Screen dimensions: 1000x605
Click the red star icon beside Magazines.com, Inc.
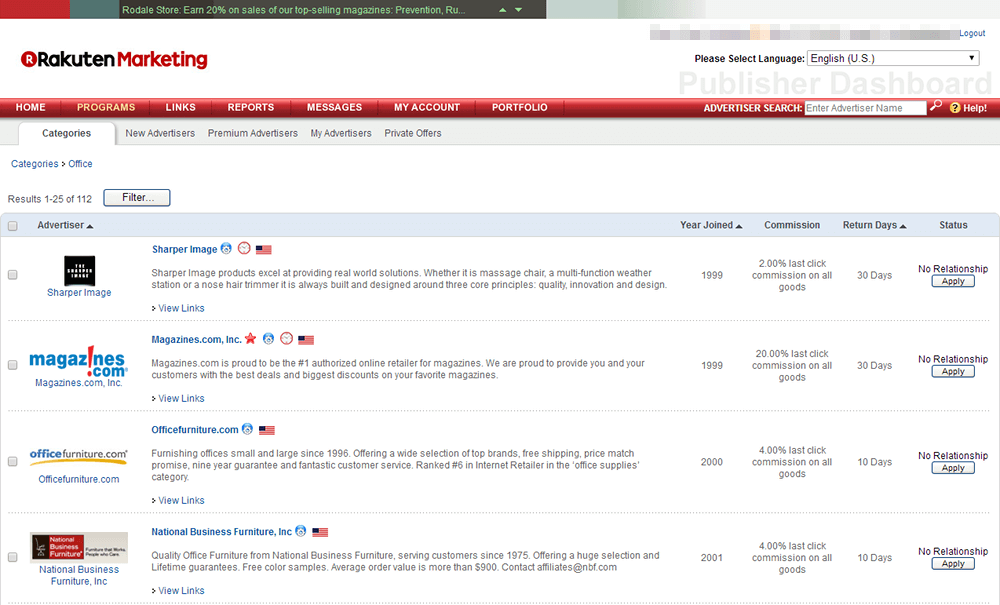point(251,339)
